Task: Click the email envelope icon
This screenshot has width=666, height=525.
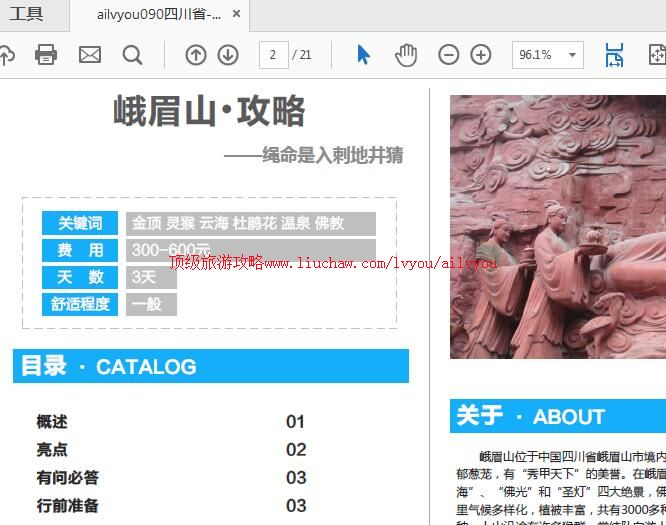Action: [90, 55]
